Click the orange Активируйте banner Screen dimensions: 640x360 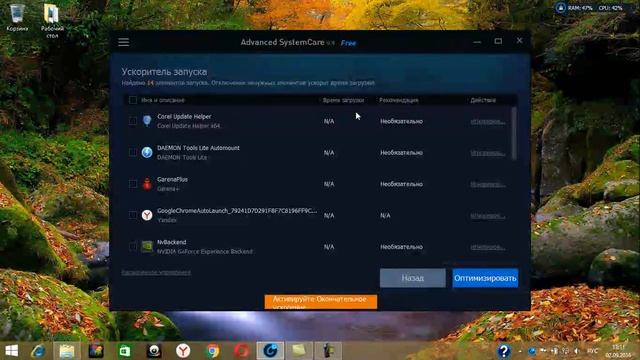pos(321,302)
